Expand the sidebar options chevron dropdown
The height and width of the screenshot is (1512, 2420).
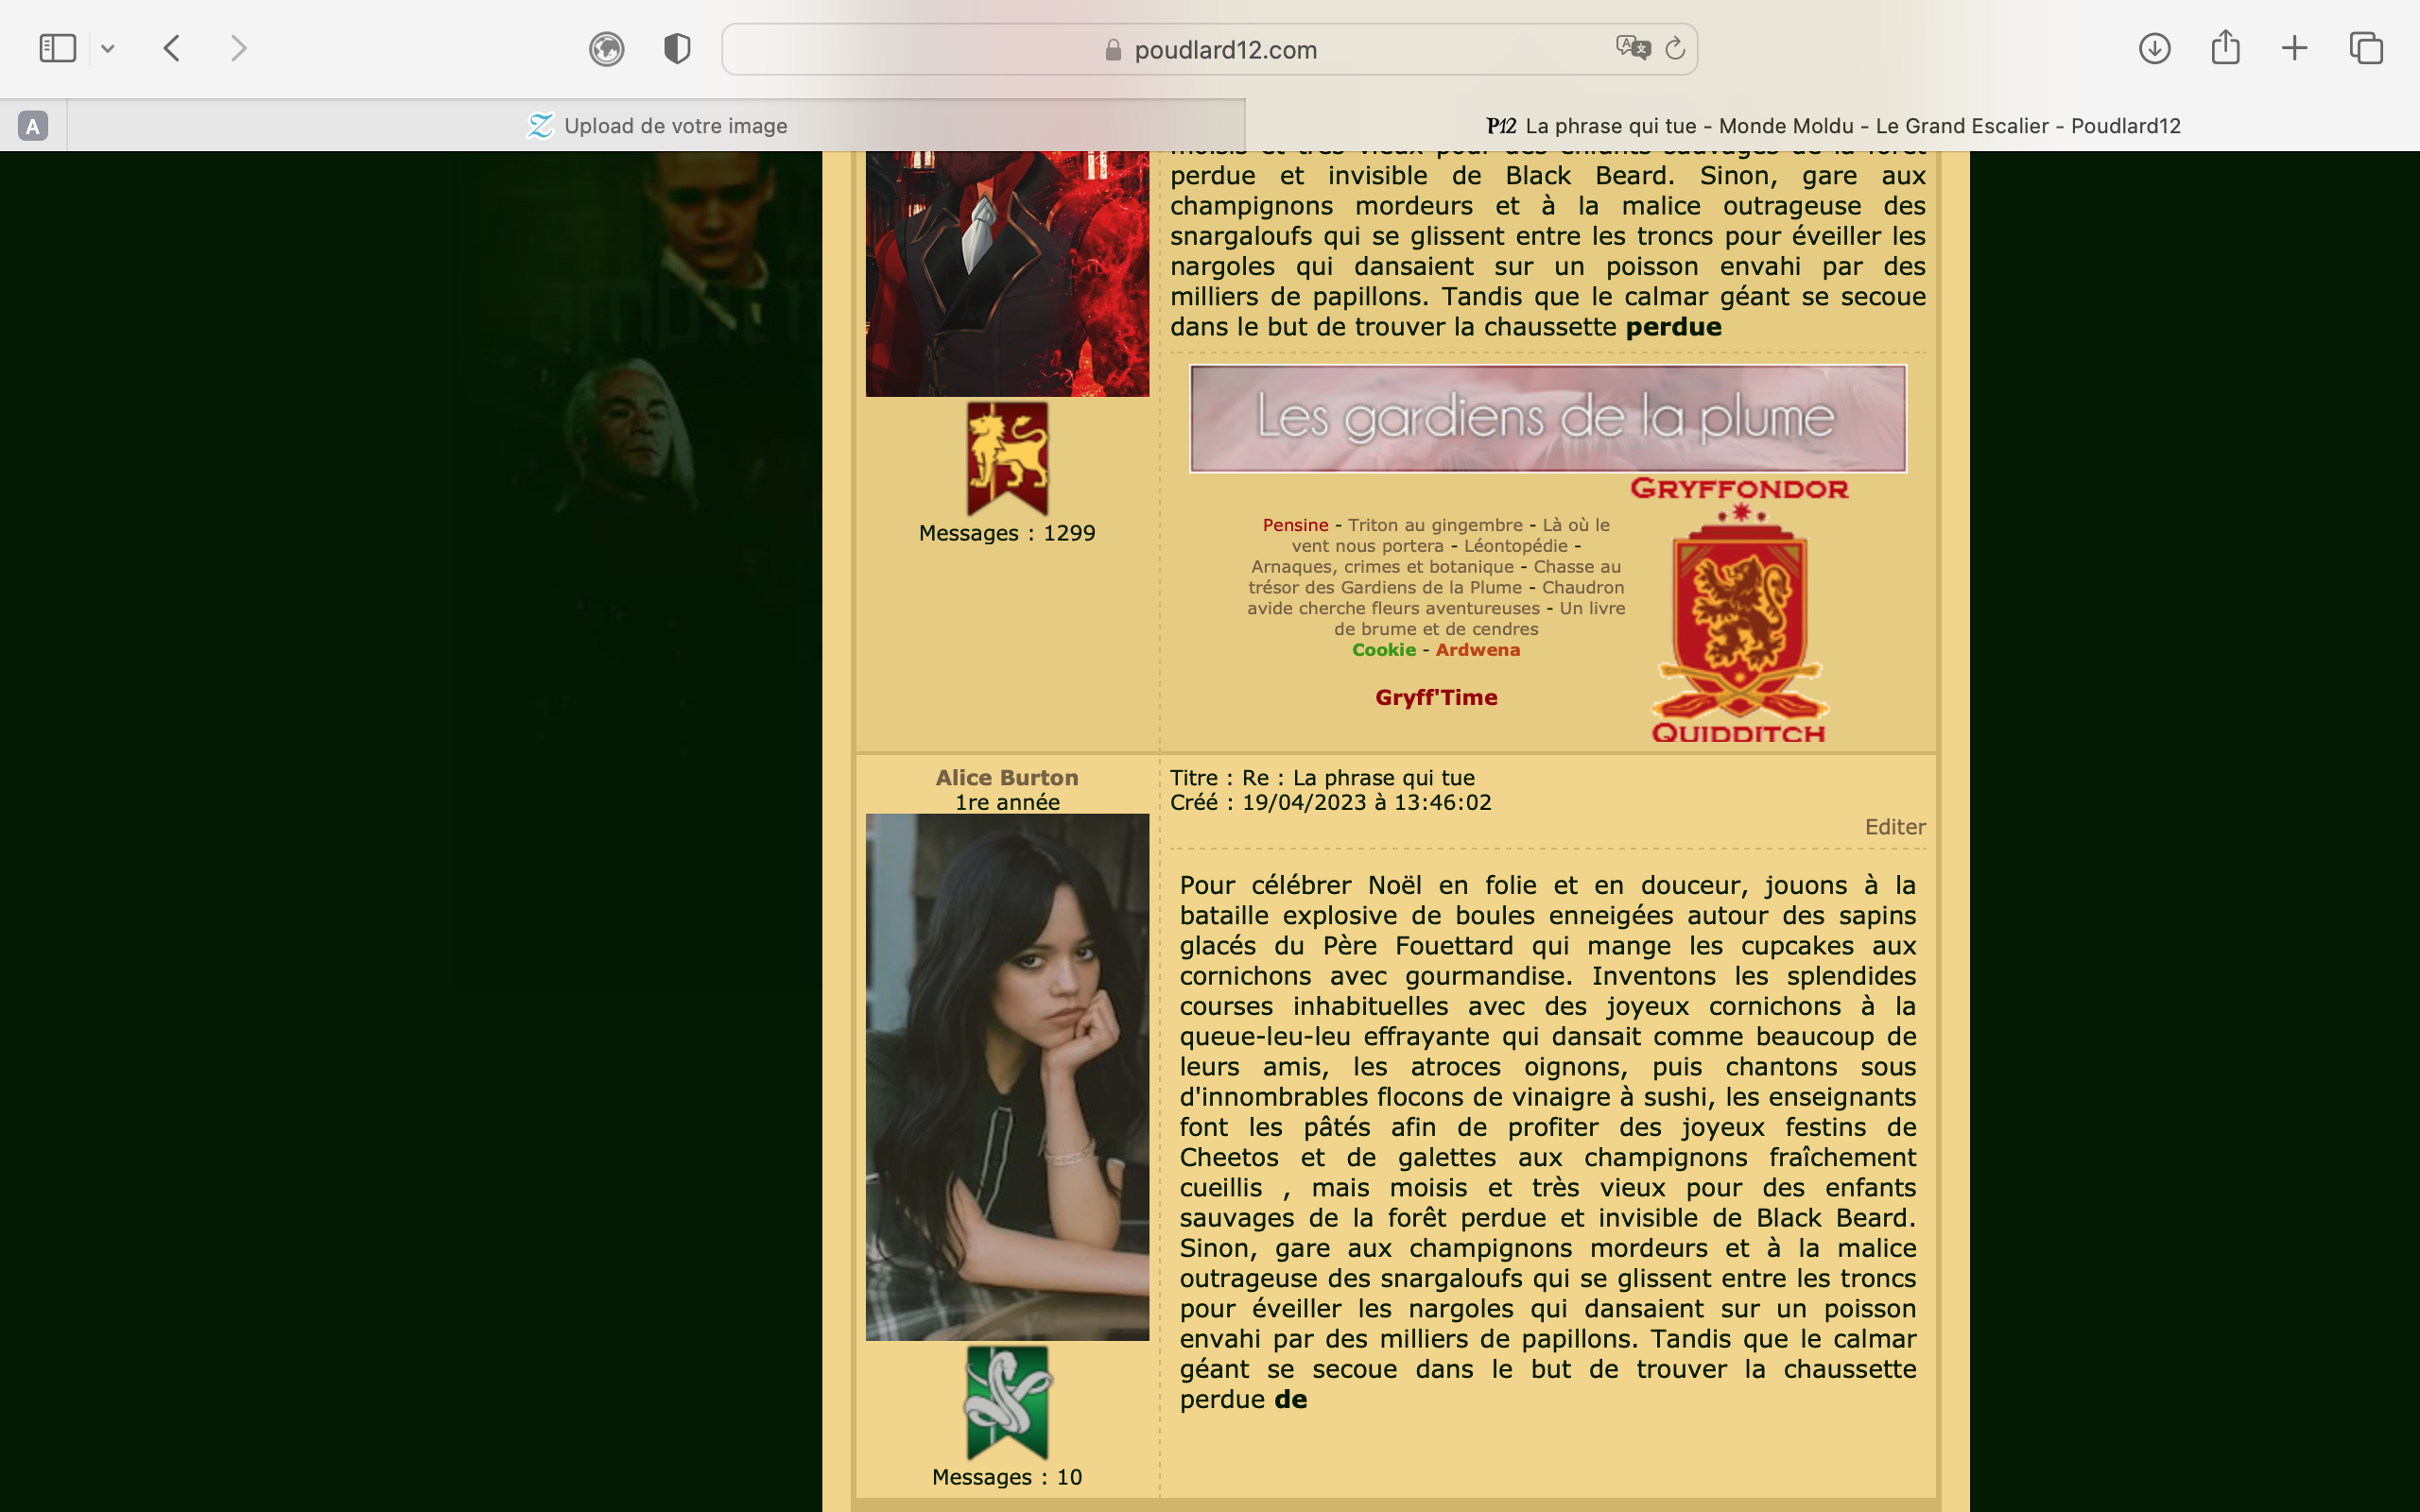pos(108,48)
